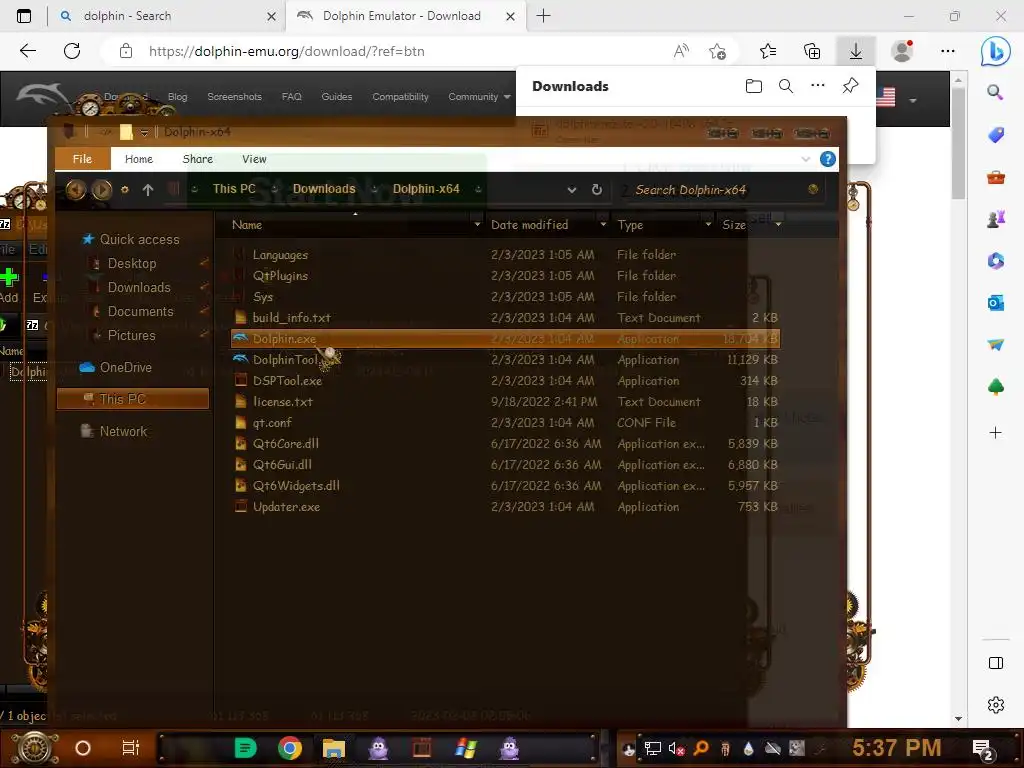Open the Favorites list icon
The width and height of the screenshot is (1024, 768).
tap(768, 51)
